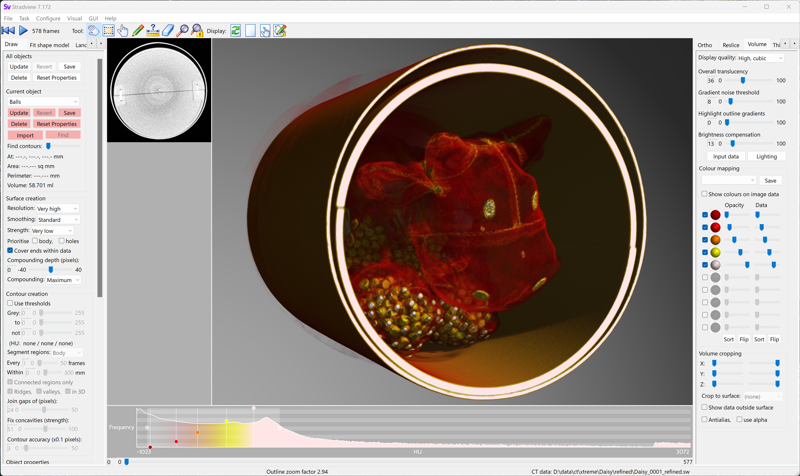Open the Colour mapping preset dropdown
Image resolution: width=800 pixels, height=476 pixels.
coord(728,180)
